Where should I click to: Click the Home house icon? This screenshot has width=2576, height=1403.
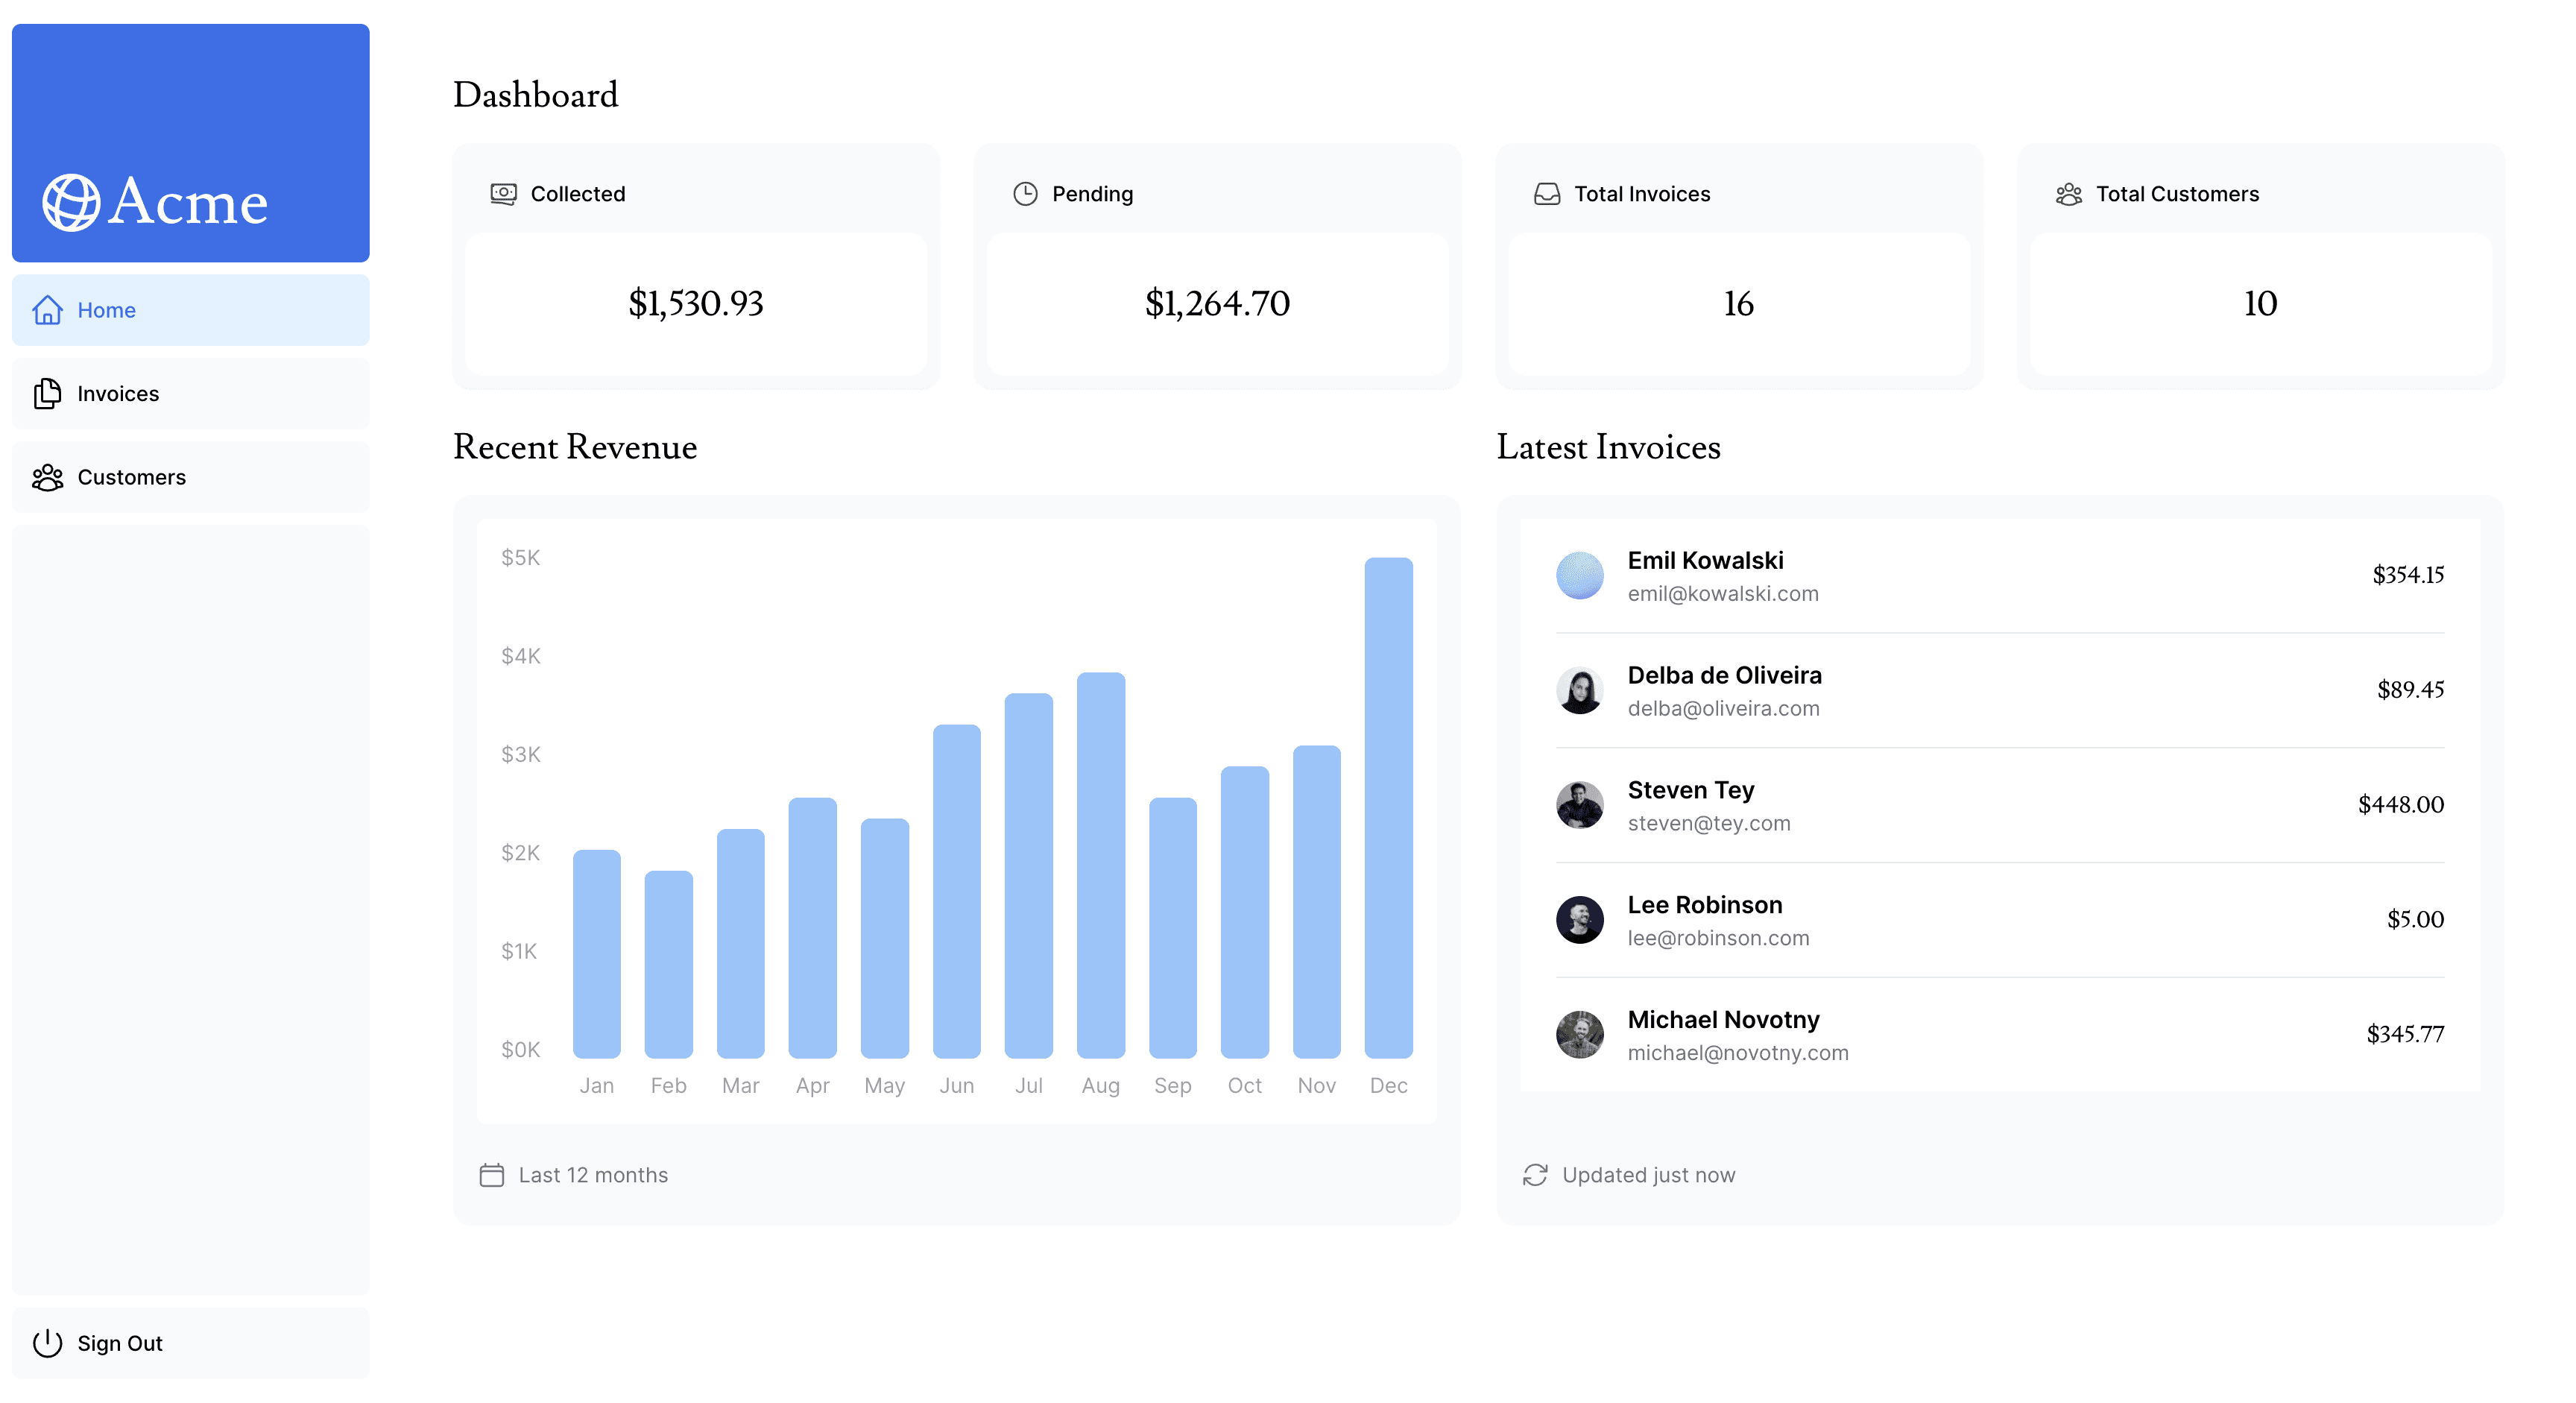47,310
